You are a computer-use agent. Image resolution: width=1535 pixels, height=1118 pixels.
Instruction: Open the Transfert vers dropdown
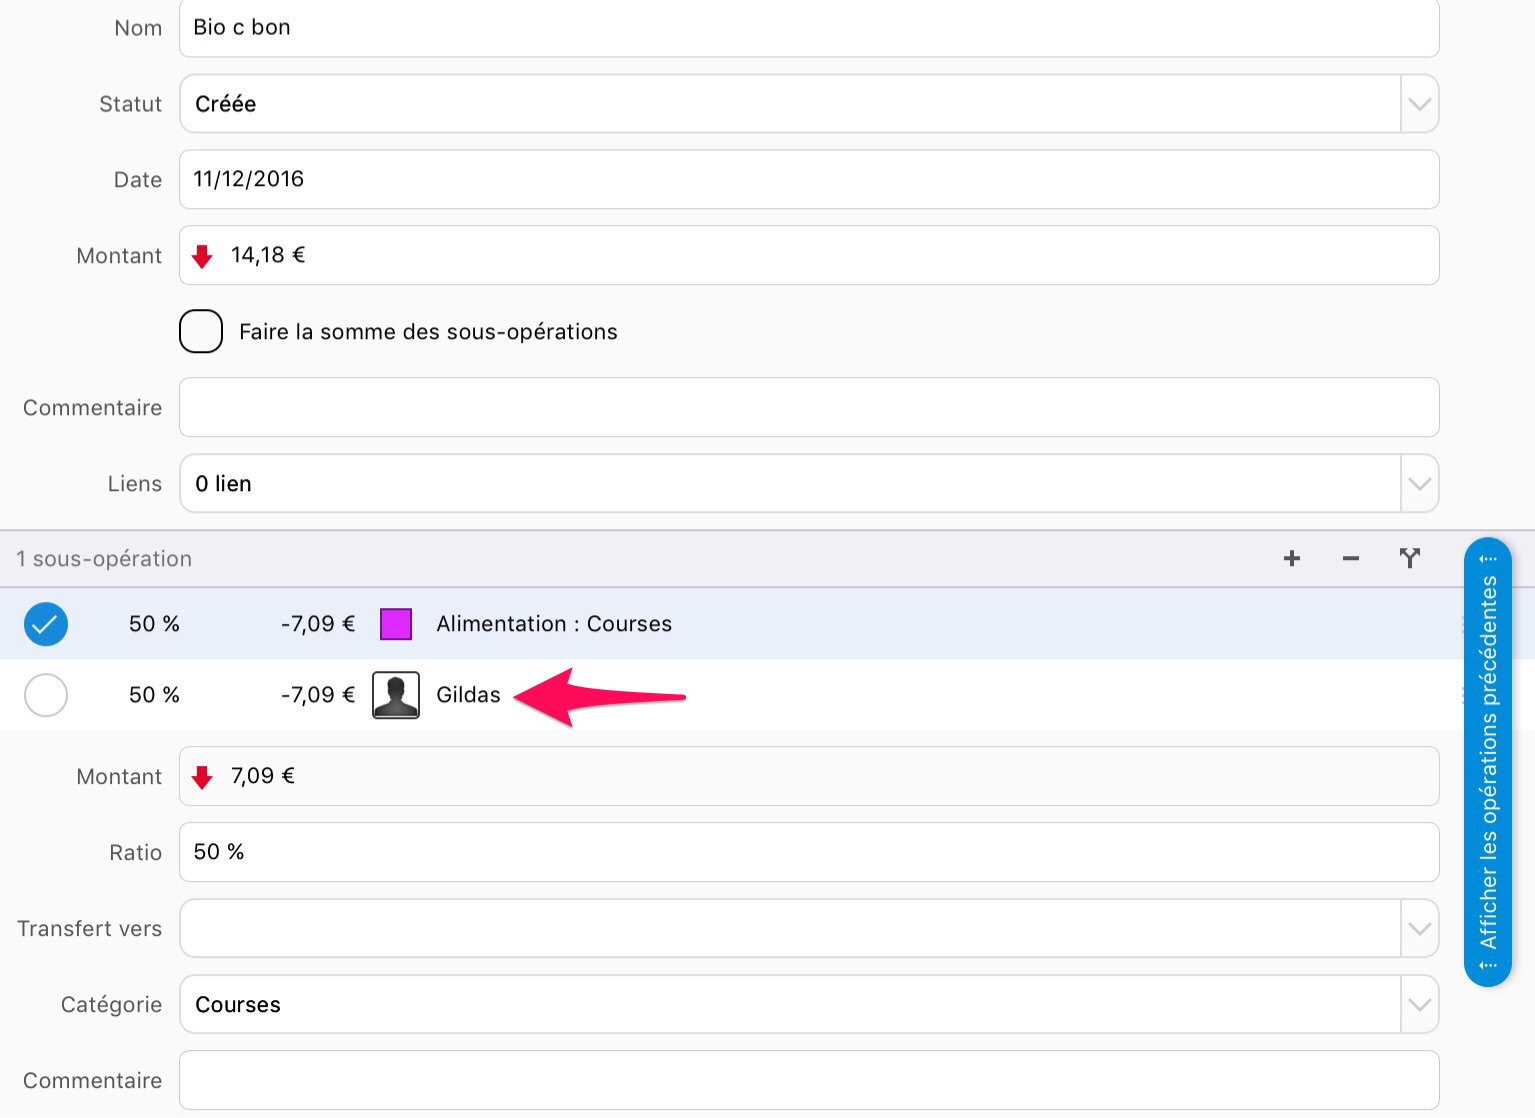(1419, 928)
